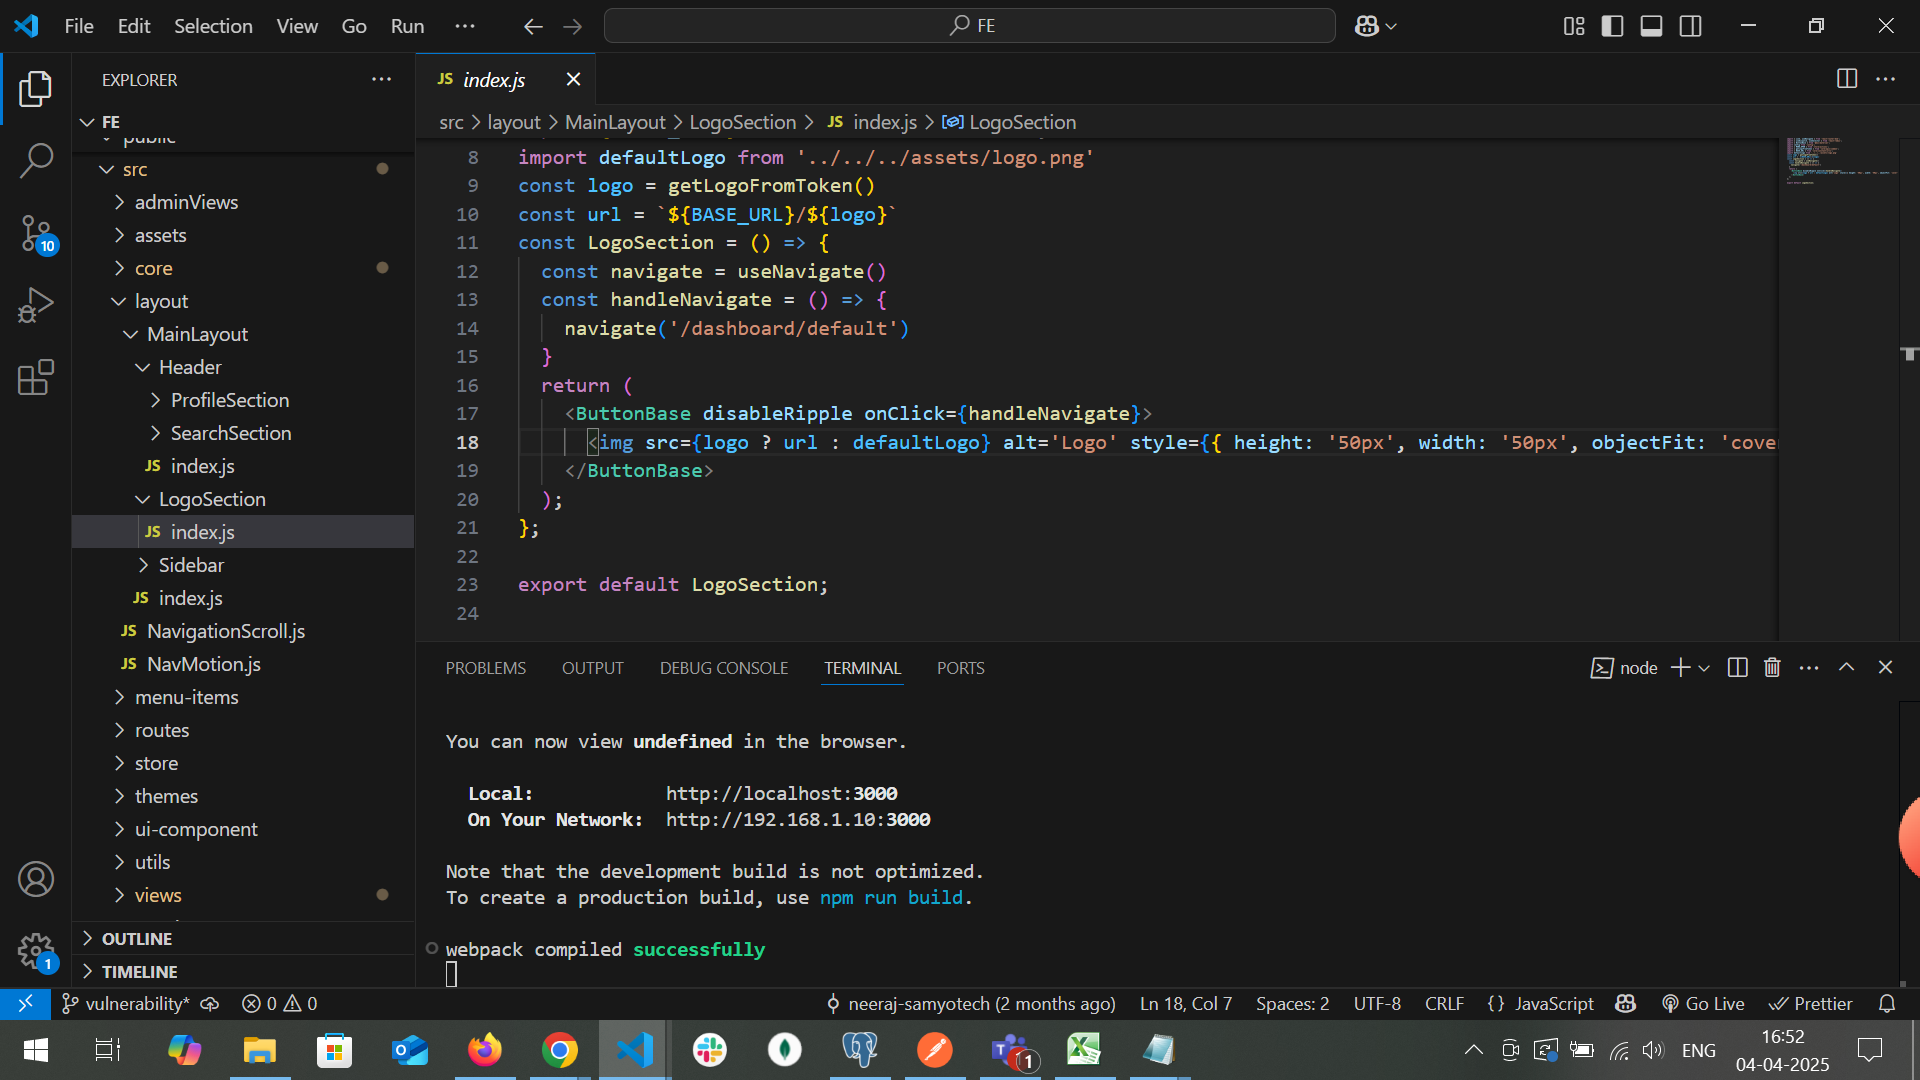The image size is (1920, 1080).
Task: Click the vulnerability branch name
Action: pos(136,1003)
